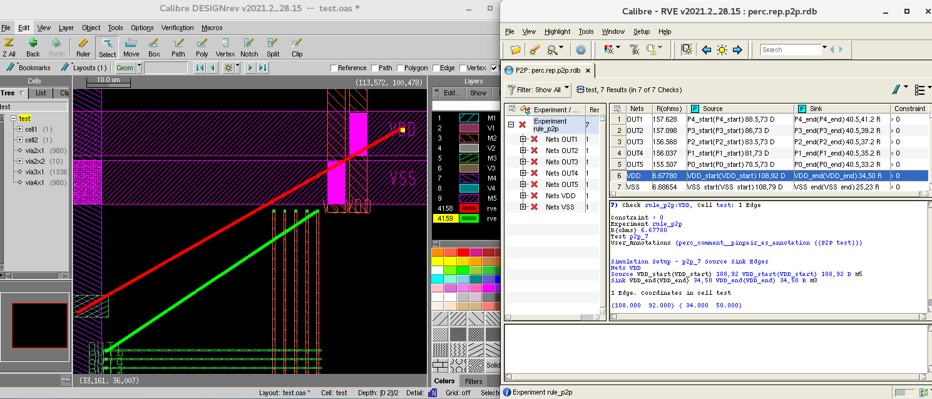Choose the Poly drawing tool
Screen dimensions: 932x399
pyautogui.click(x=202, y=47)
